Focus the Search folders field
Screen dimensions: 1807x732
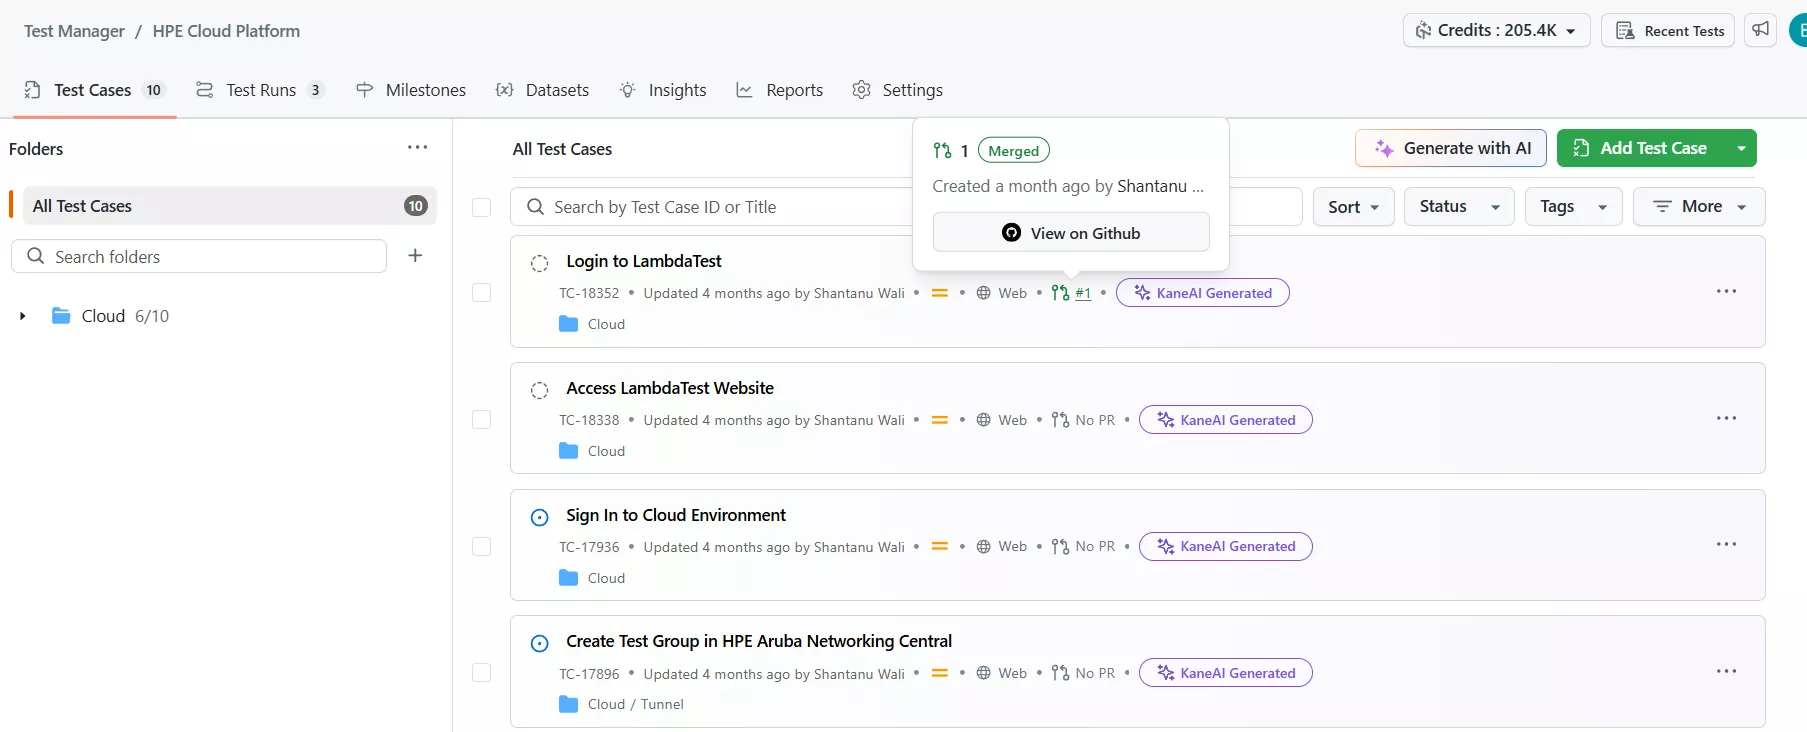point(199,256)
